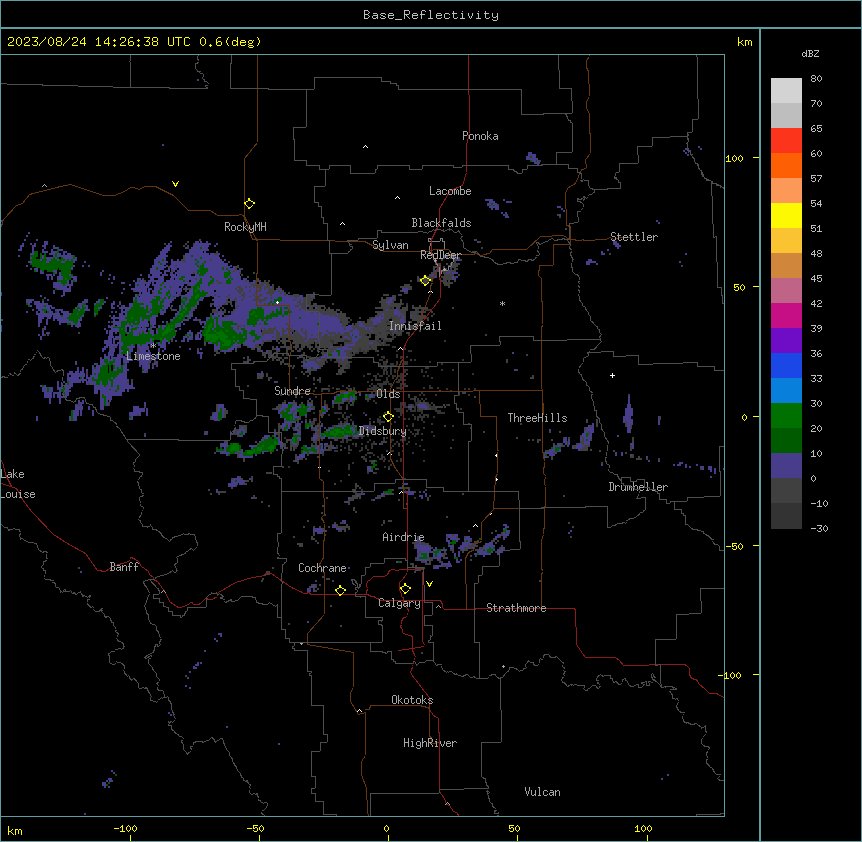Viewport: 862px width, 842px height.
Task: Click the Sylvan label on map
Action: 390,245
